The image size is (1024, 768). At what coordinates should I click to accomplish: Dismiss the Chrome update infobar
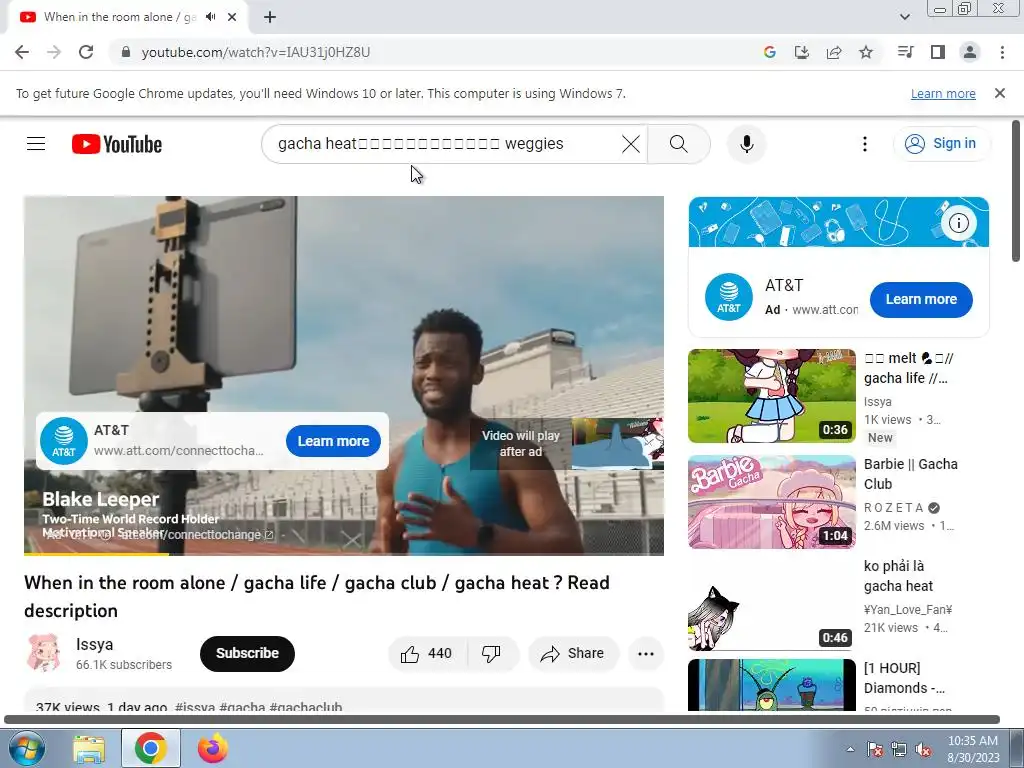pyautogui.click(x=999, y=93)
